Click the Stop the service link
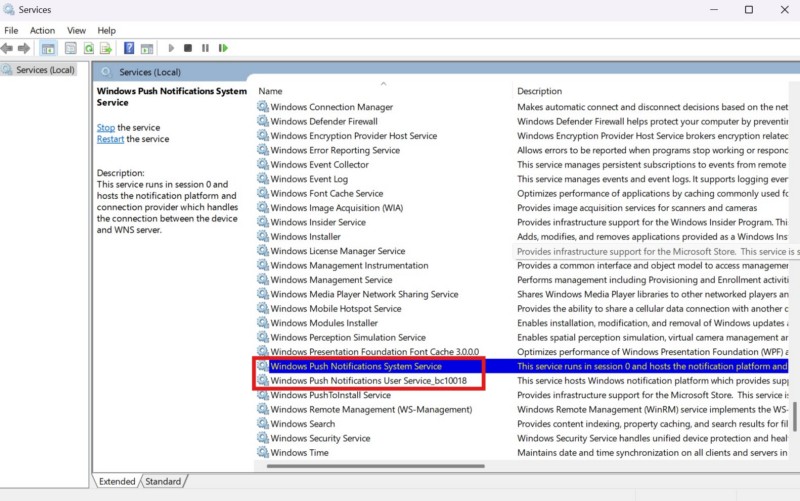The image size is (800, 501). (106, 128)
